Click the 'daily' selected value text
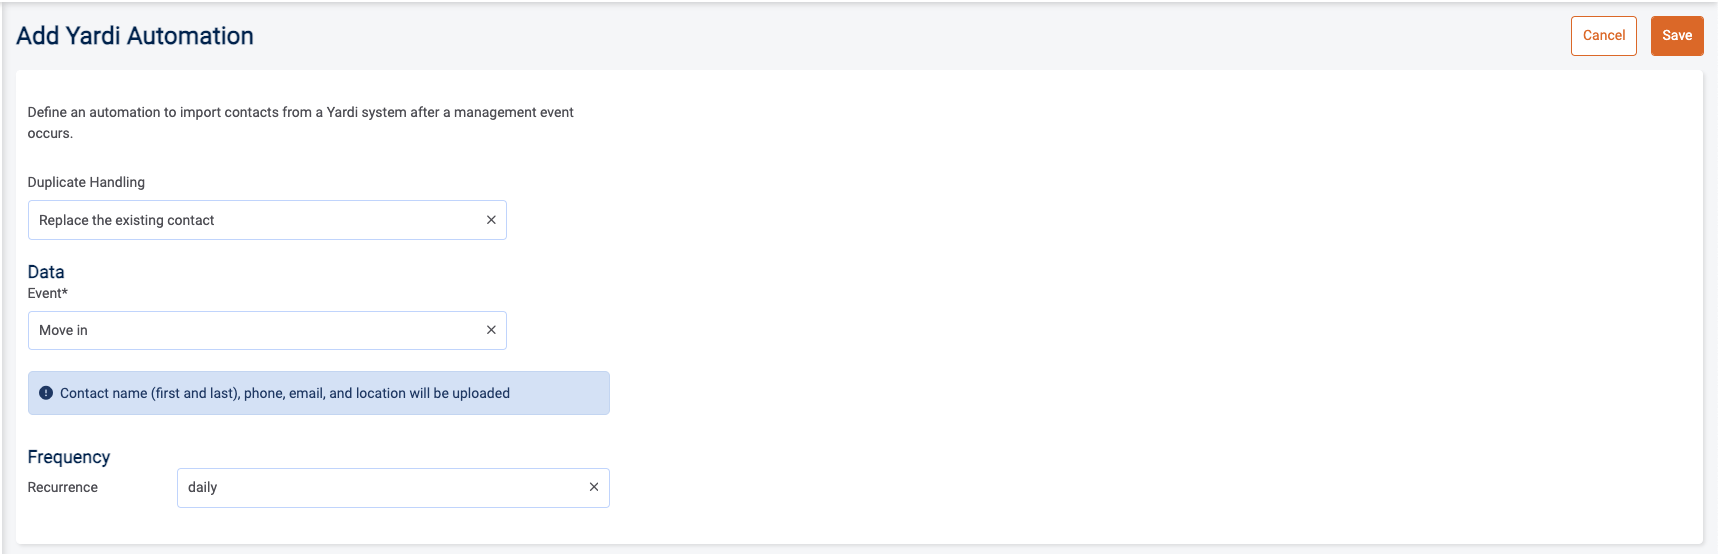 click(x=202, y=487)
